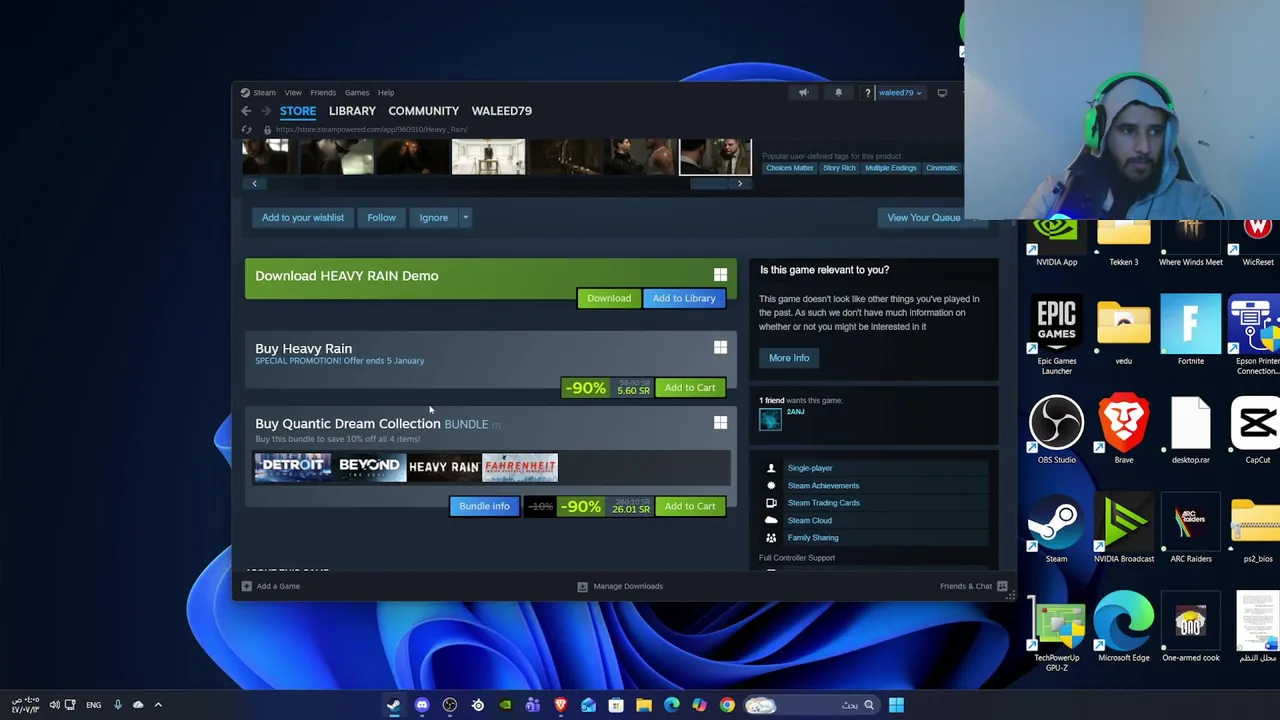Open Steam announcements megaphone icon

pyautogui.click(x=803, y=93)
